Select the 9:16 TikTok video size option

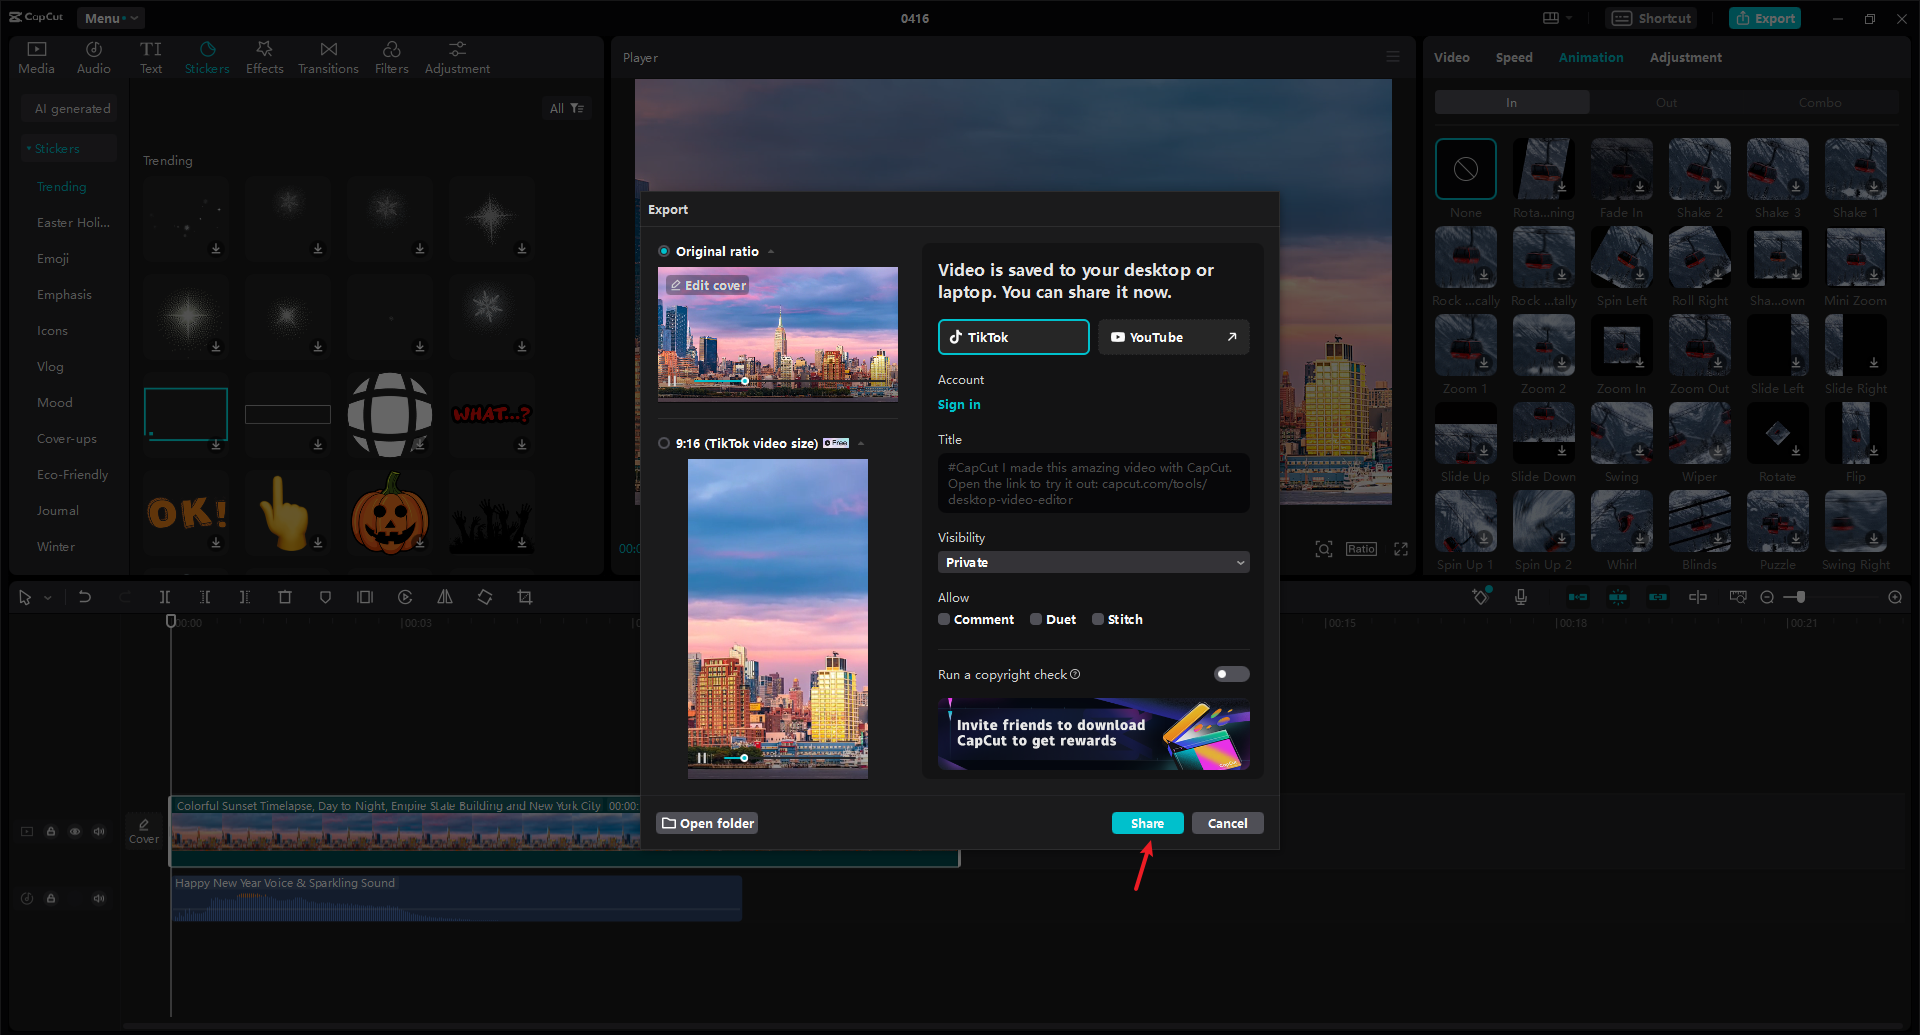664,443
